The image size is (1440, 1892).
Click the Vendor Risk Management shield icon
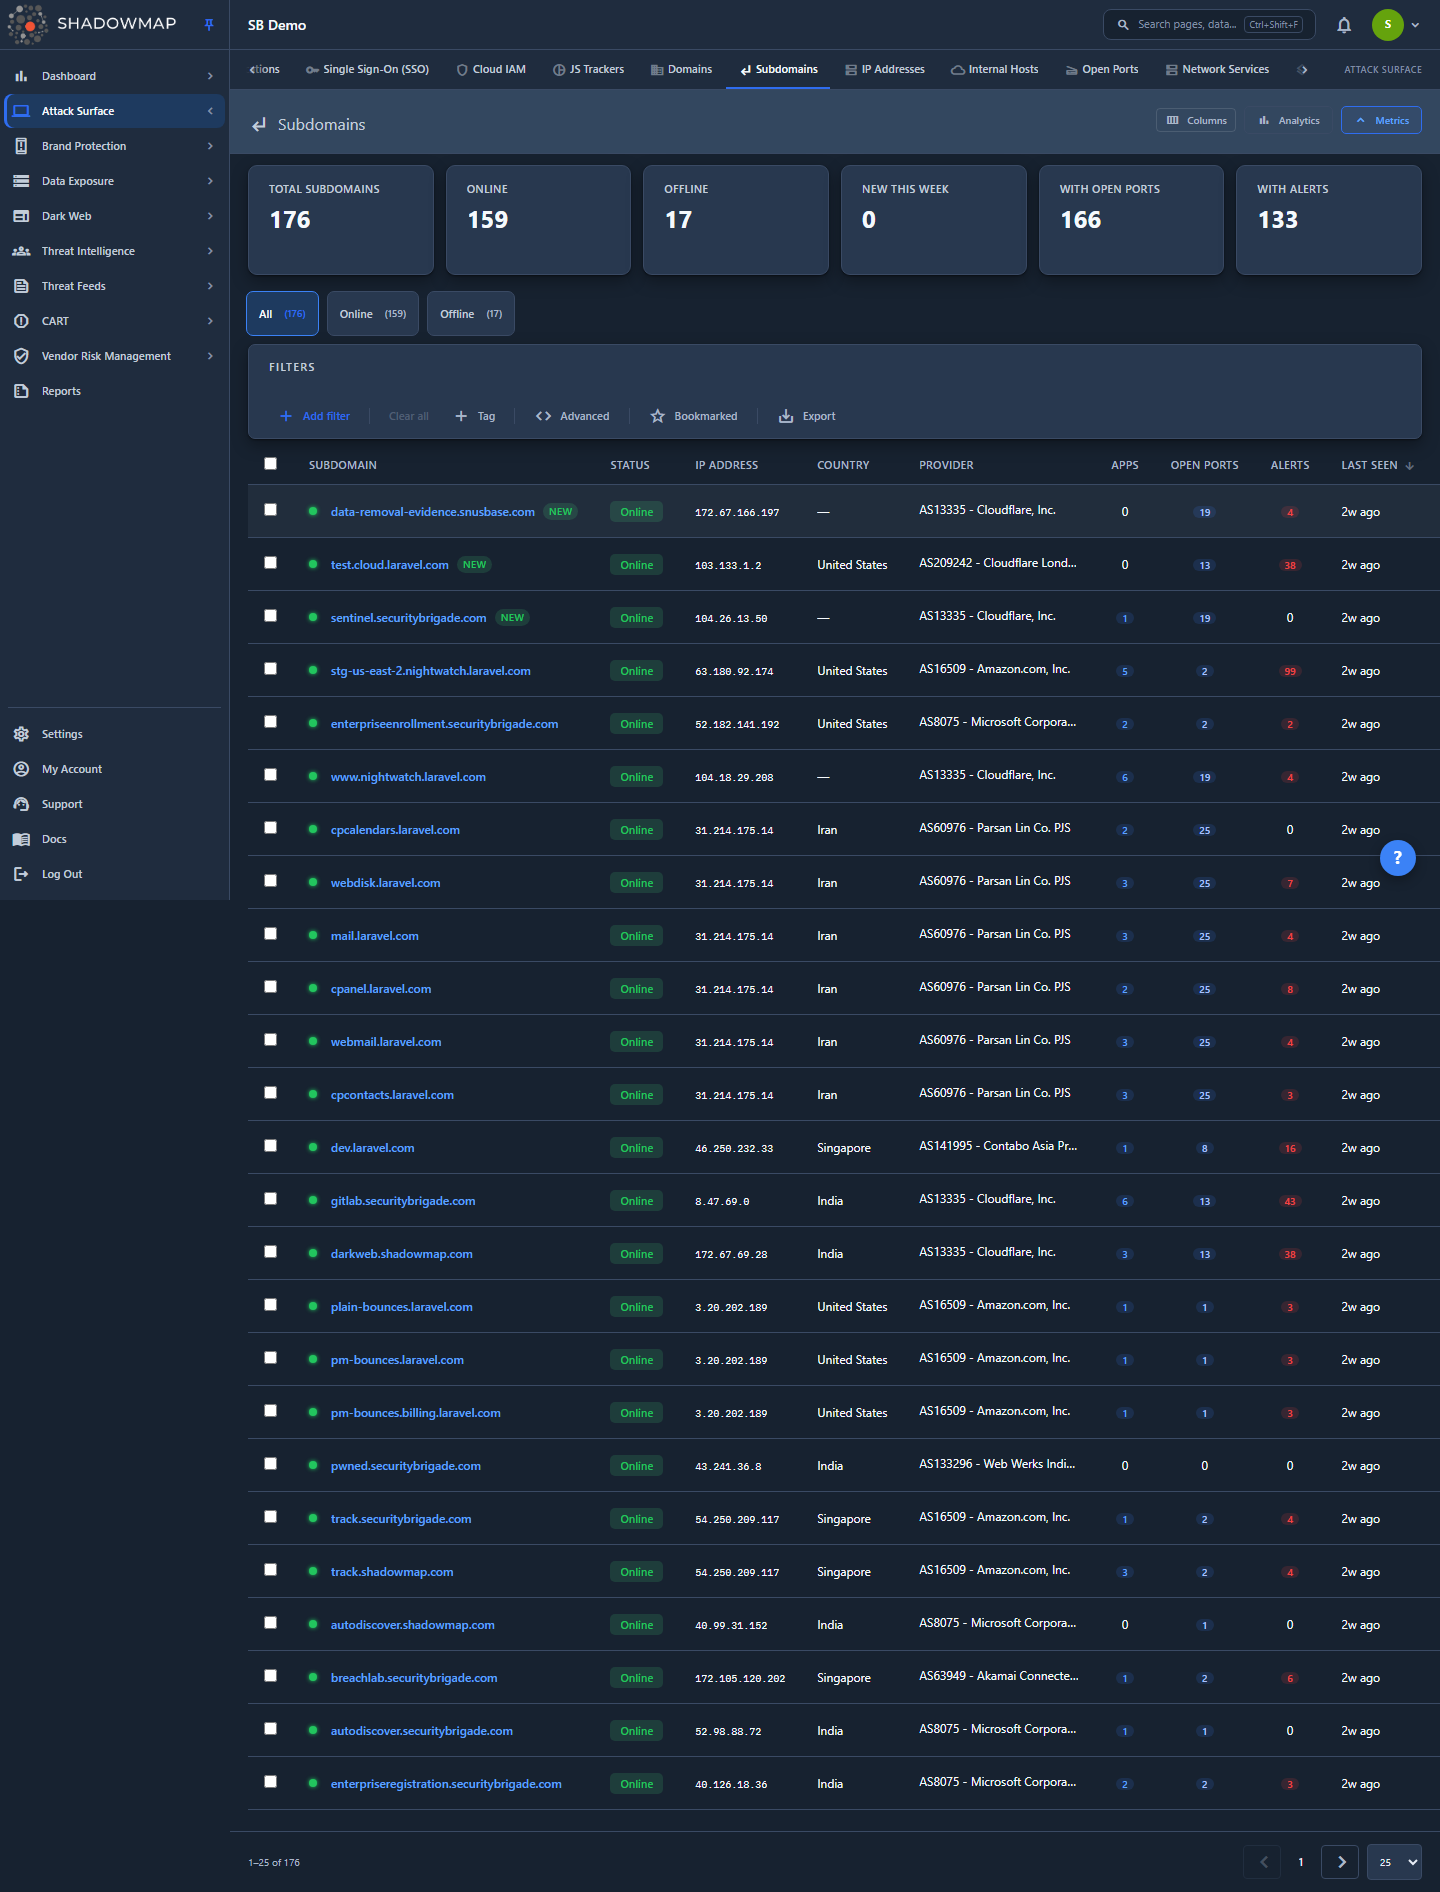click(21, 356)
